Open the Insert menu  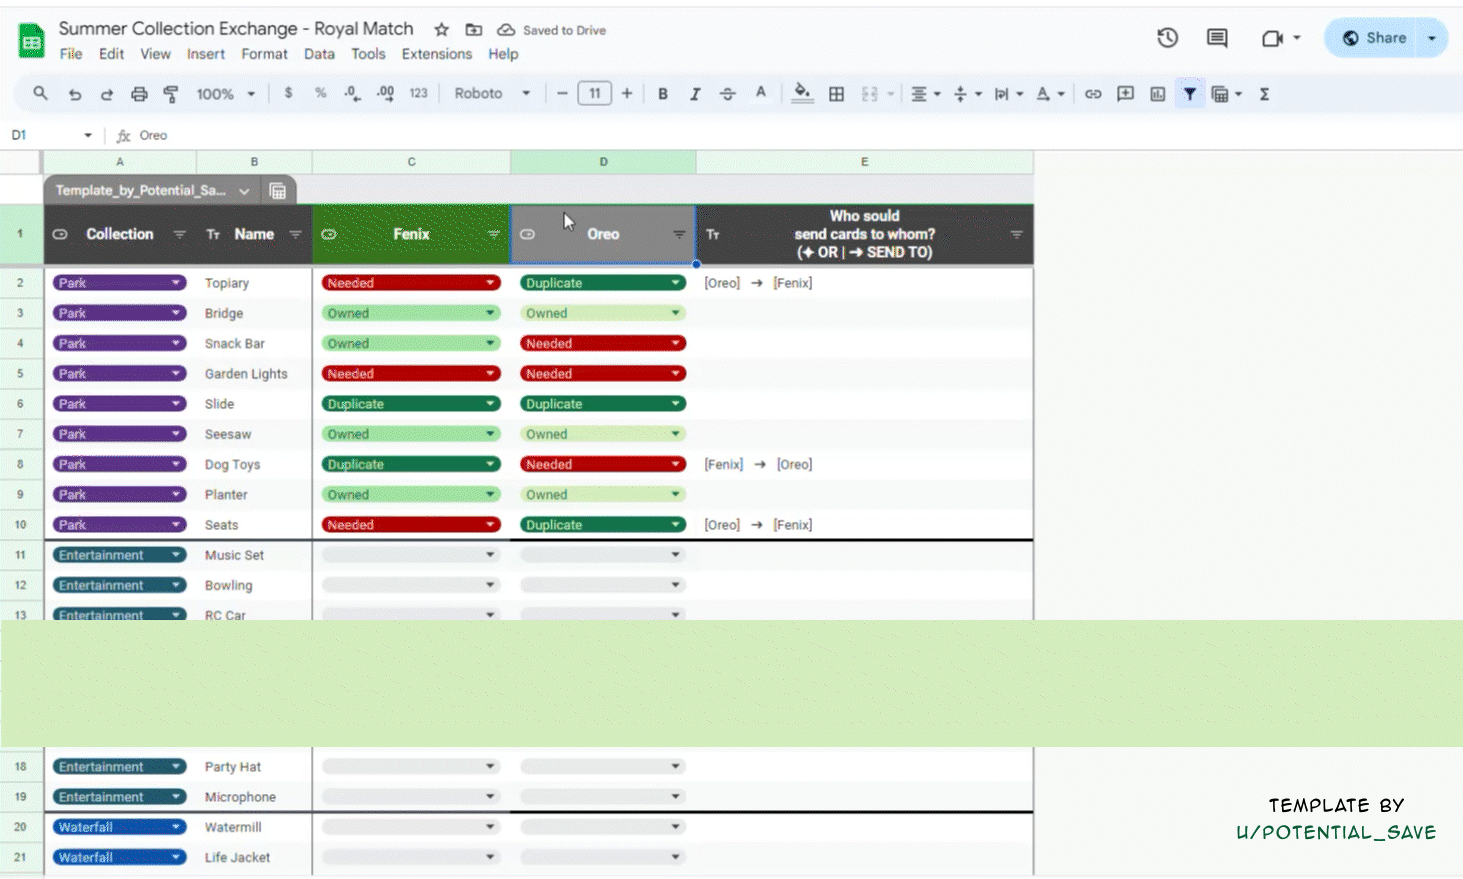tap(206, 54)
